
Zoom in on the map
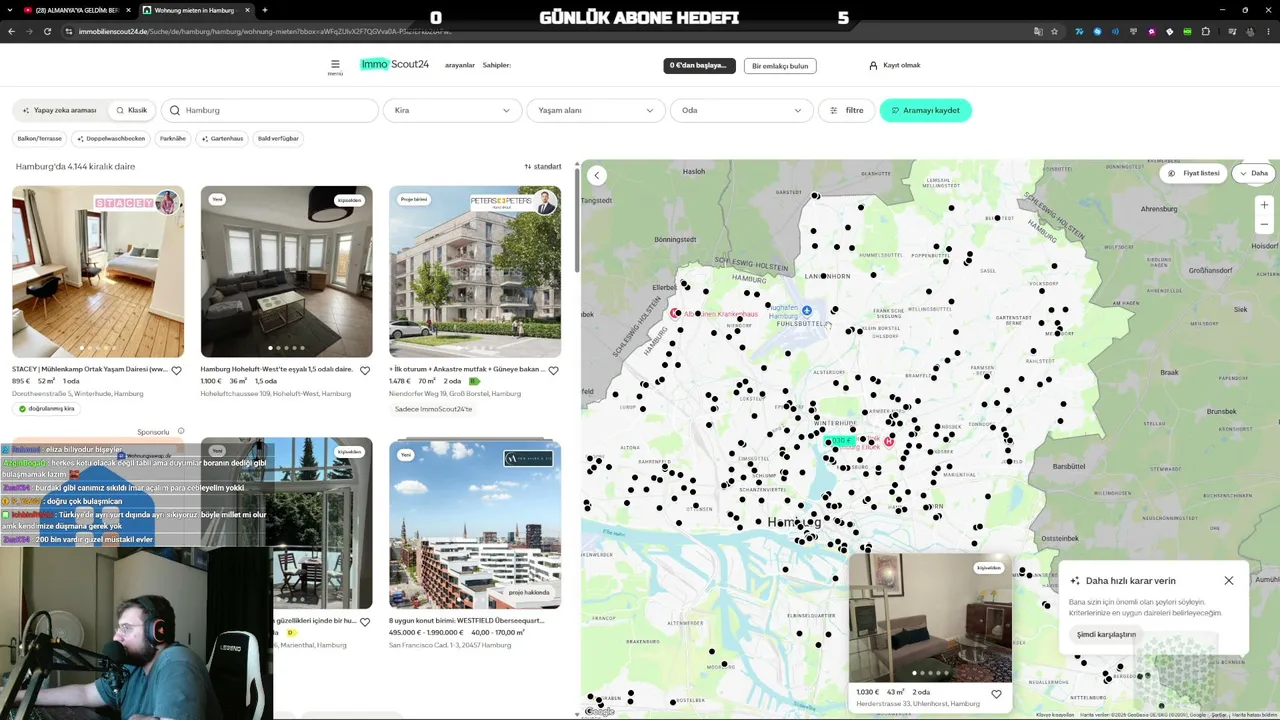pyautogui.click(x=1264, y=205)
